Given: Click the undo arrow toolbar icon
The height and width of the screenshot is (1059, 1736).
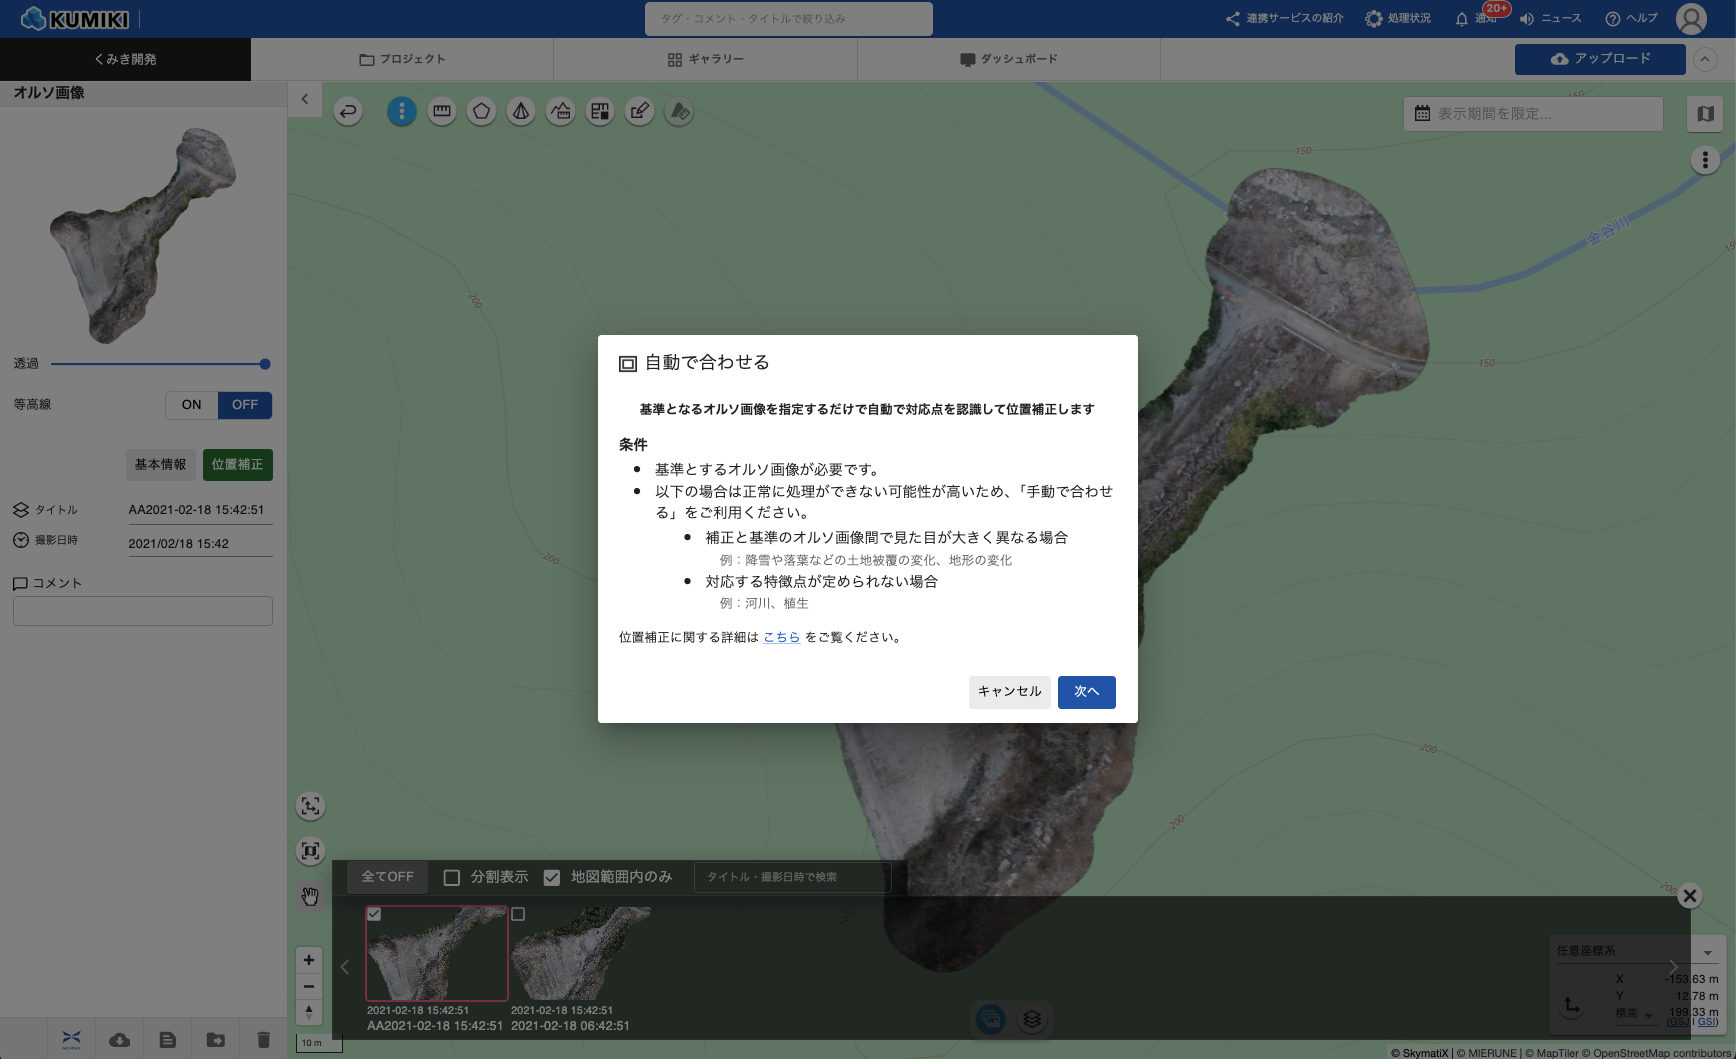Looking at the screenshot, I should click(348, 112).
